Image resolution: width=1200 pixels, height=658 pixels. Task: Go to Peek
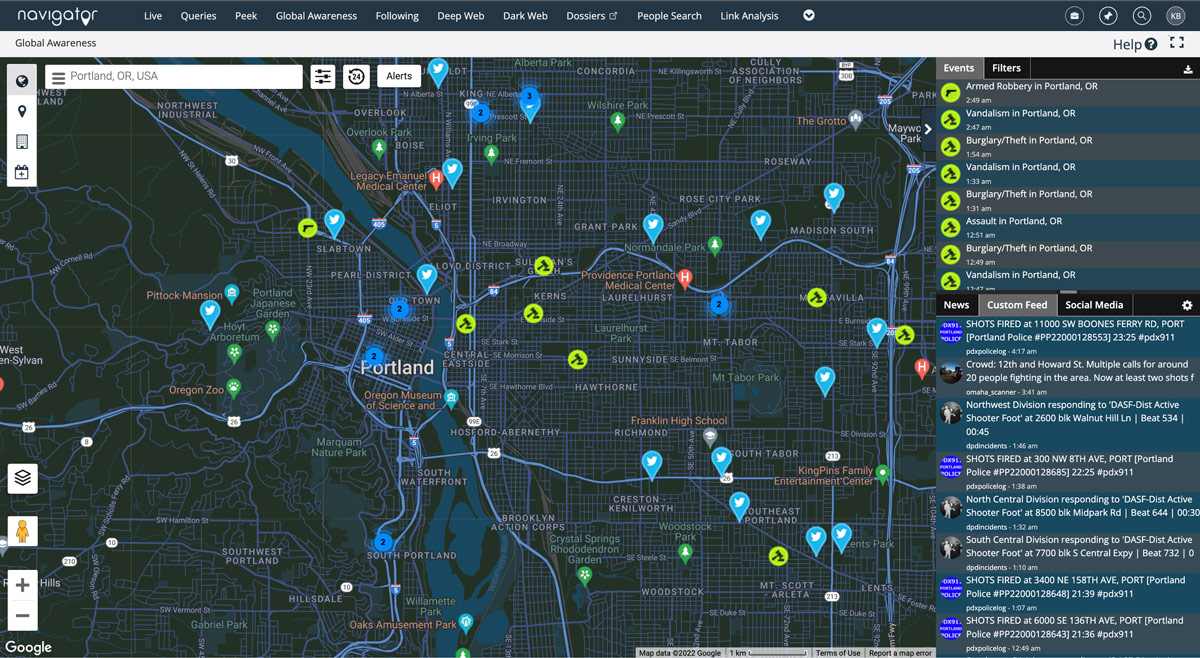point(246,16)
